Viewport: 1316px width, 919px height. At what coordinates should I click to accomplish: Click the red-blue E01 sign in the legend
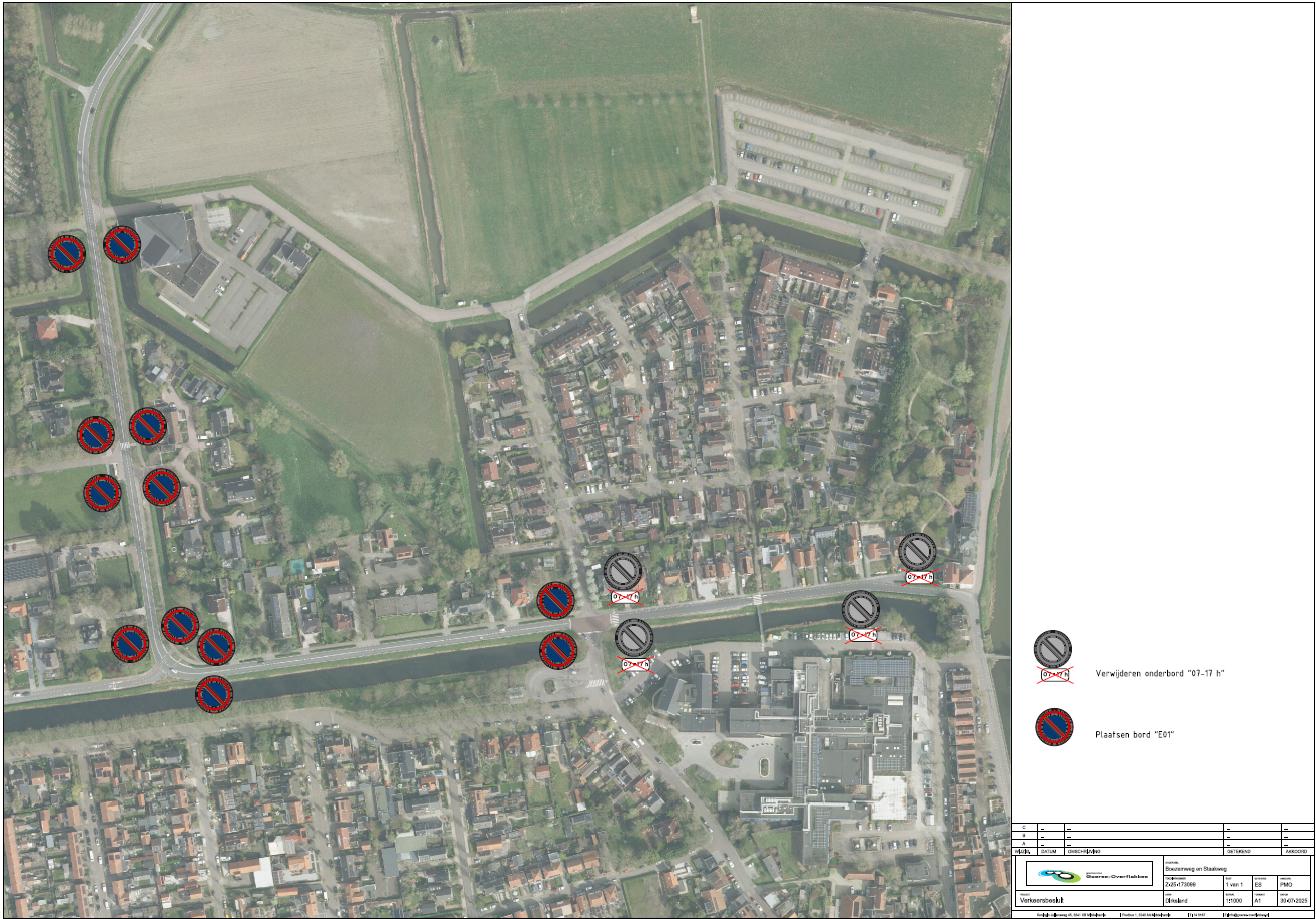click(1054, 727)
